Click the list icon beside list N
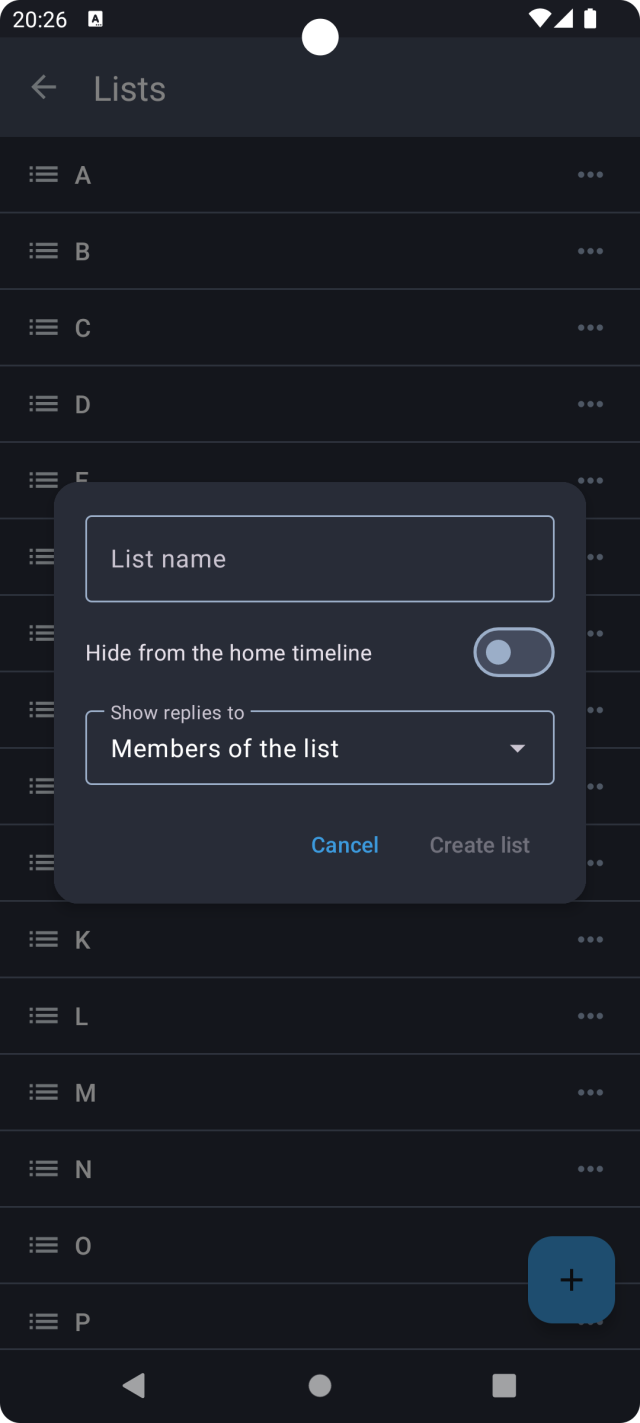This screenshot has width=640, height=1423. pyautogui.click(x=43, y=1168)
